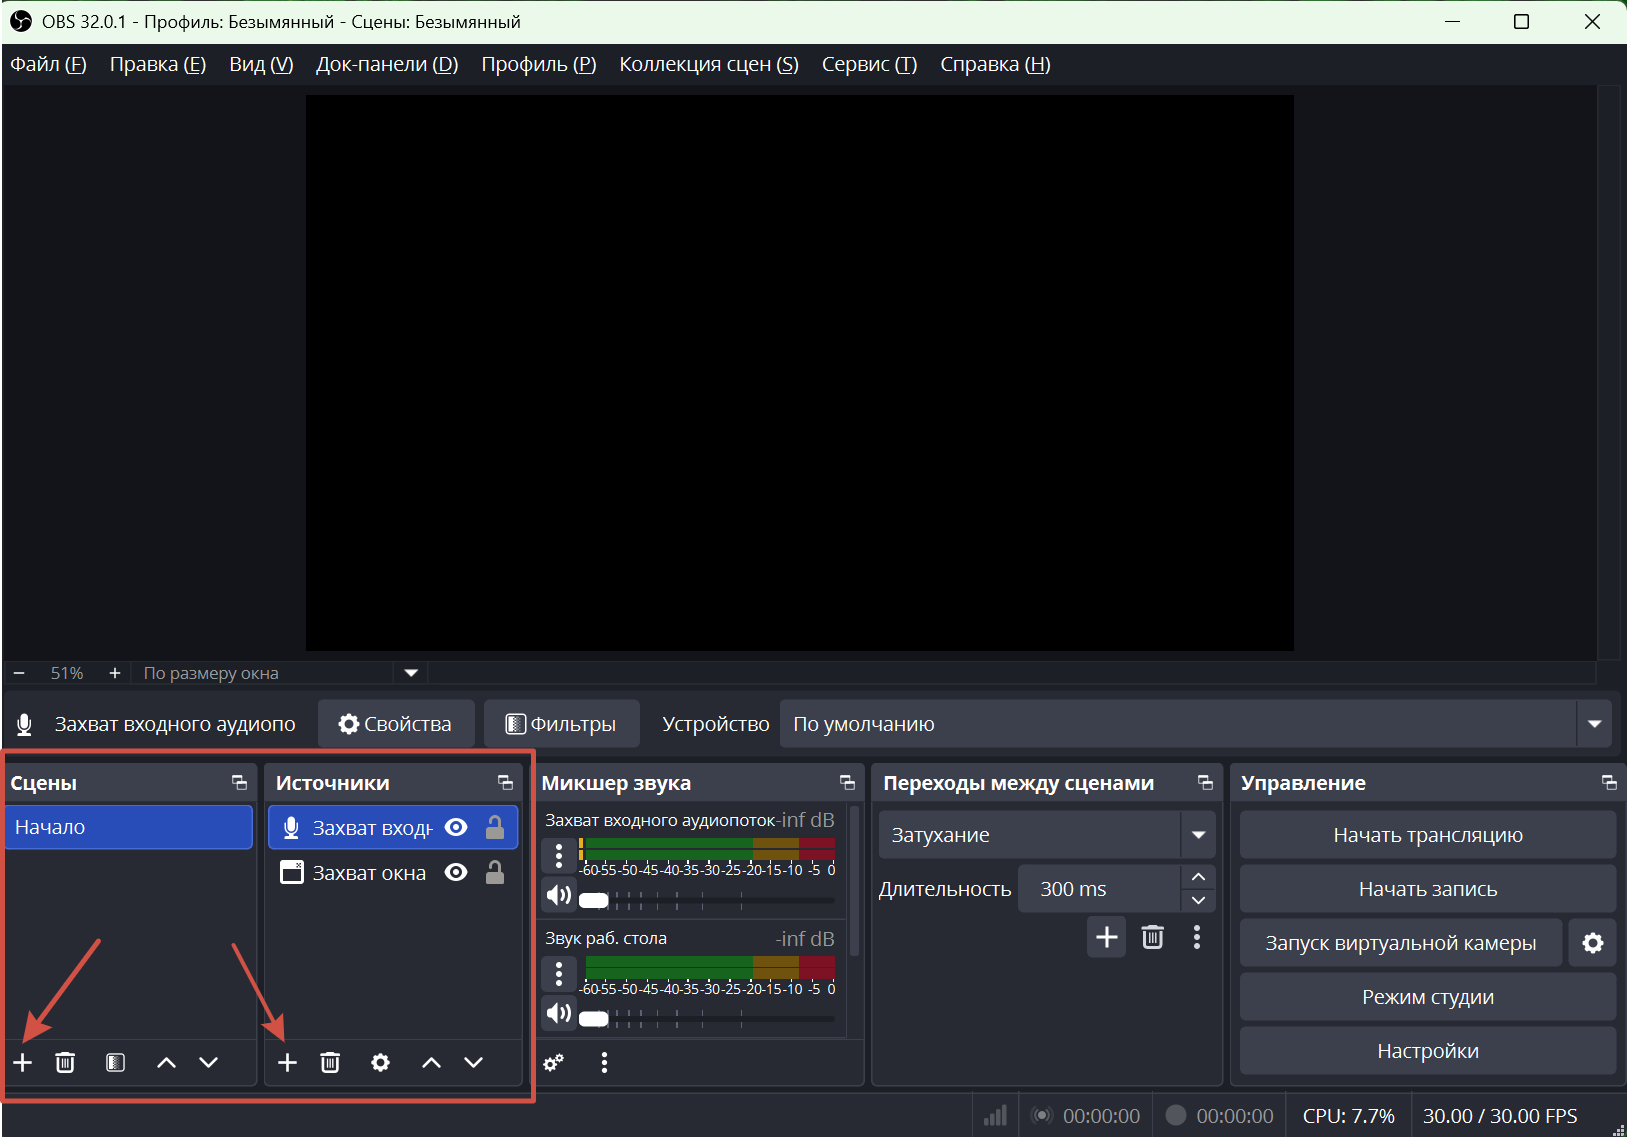Open the Затухание transition dropdown

pos(1198,835)
